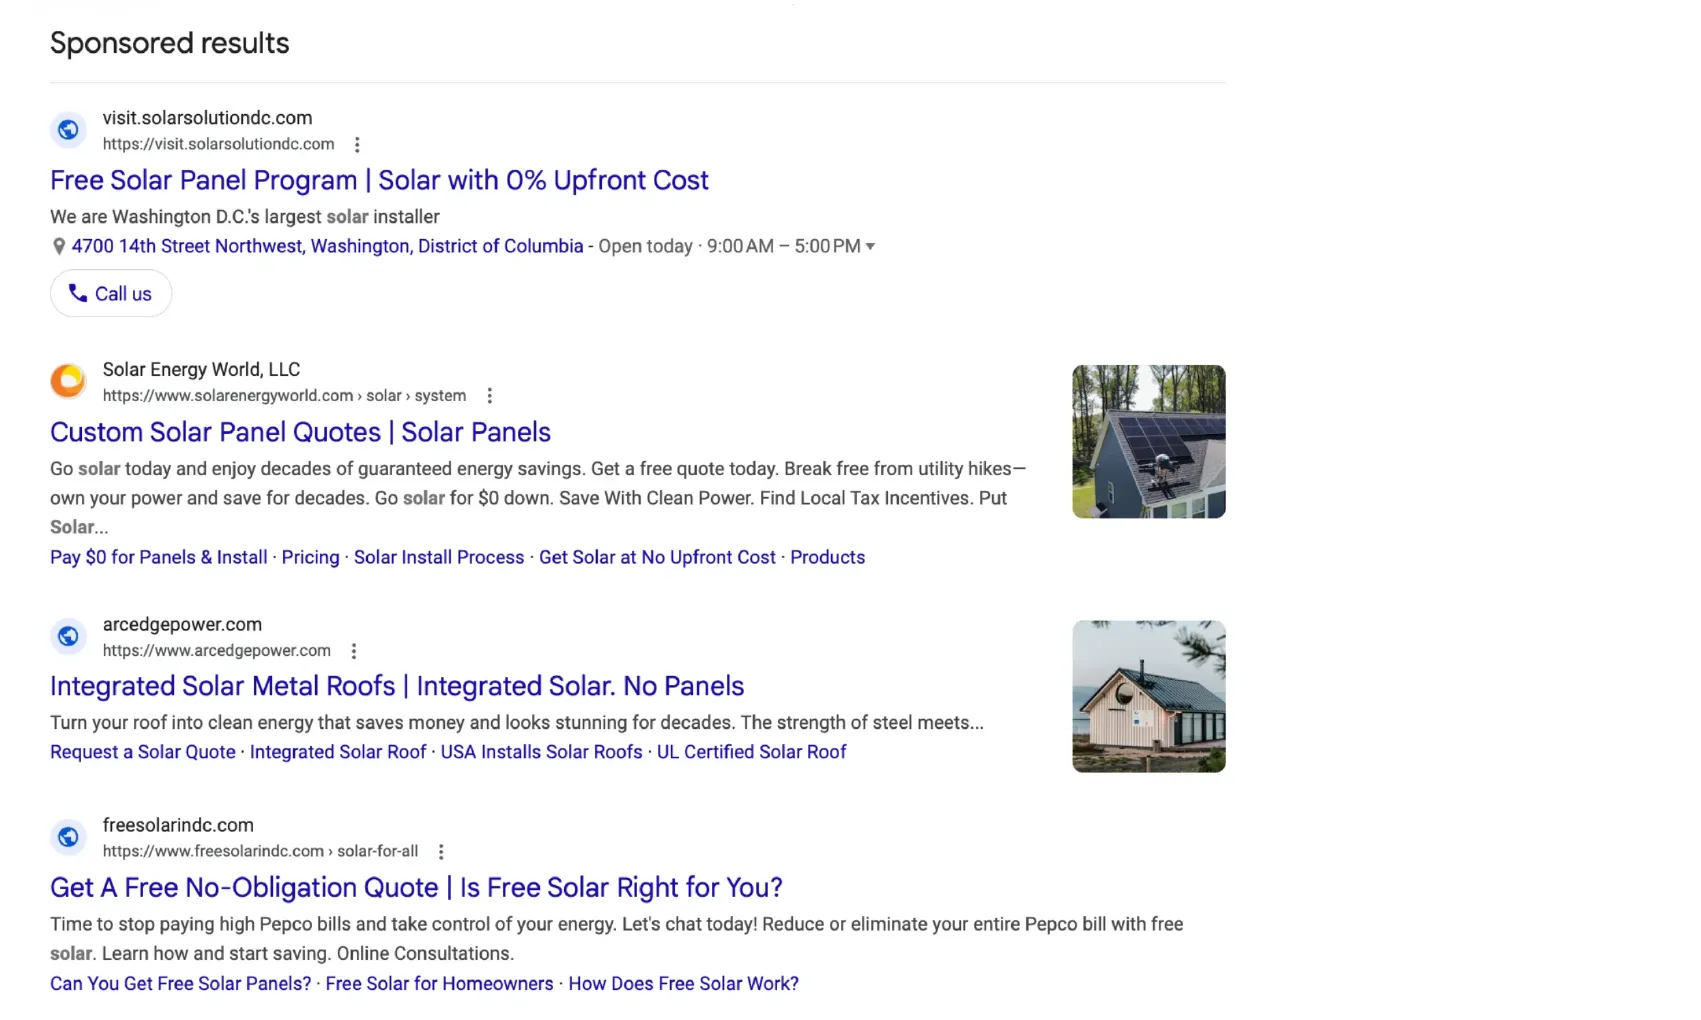Open the three-dot menu beside arcedgepower.com URL
Image resolution: width=1701 pixels, height=1020 pixels.
coord(354,650)
